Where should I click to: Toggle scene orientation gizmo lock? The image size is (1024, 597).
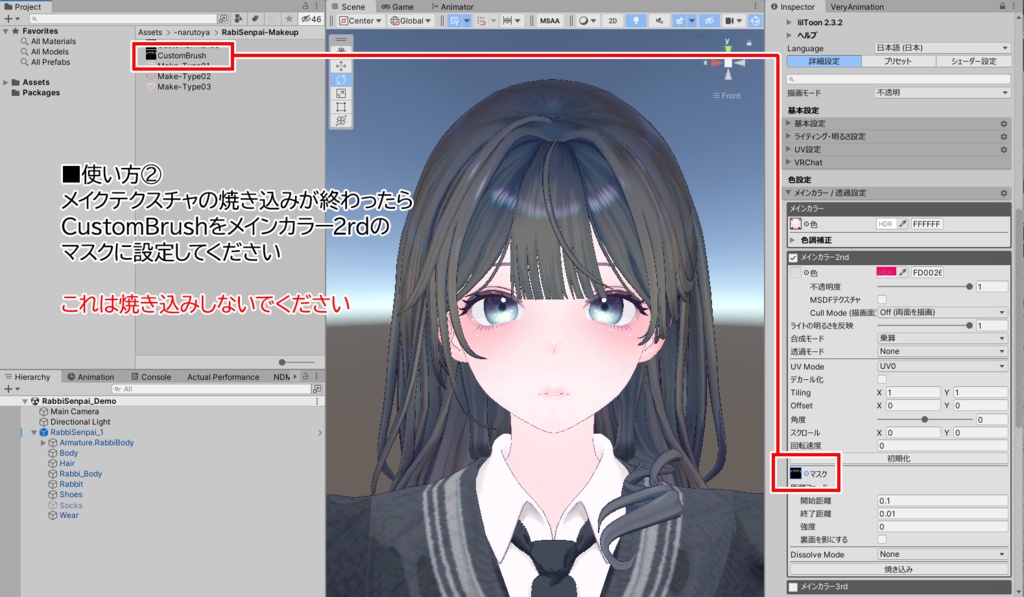749,43
